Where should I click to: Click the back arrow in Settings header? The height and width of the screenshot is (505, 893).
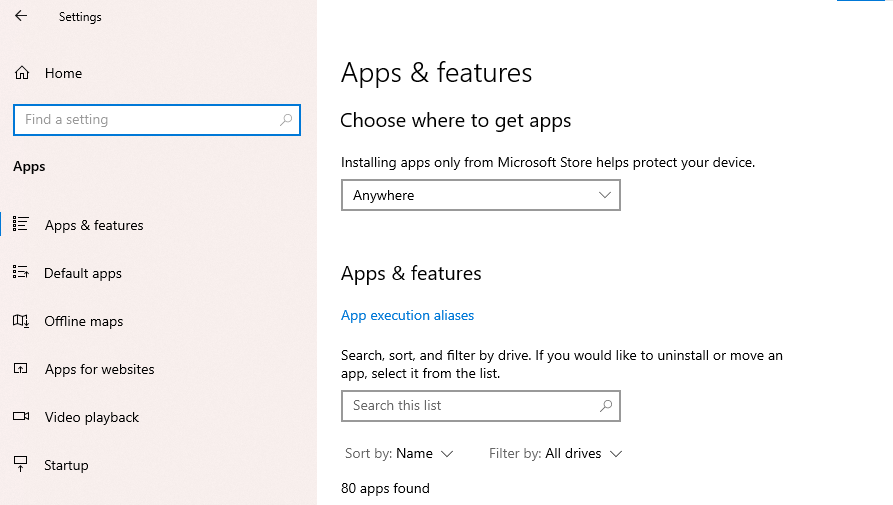(x=21, y=16)
